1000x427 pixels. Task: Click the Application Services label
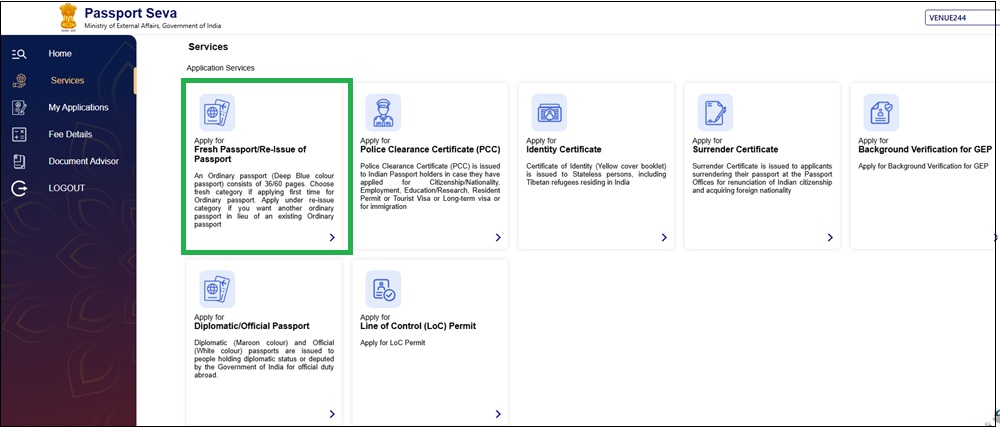(x=220, y=68)
